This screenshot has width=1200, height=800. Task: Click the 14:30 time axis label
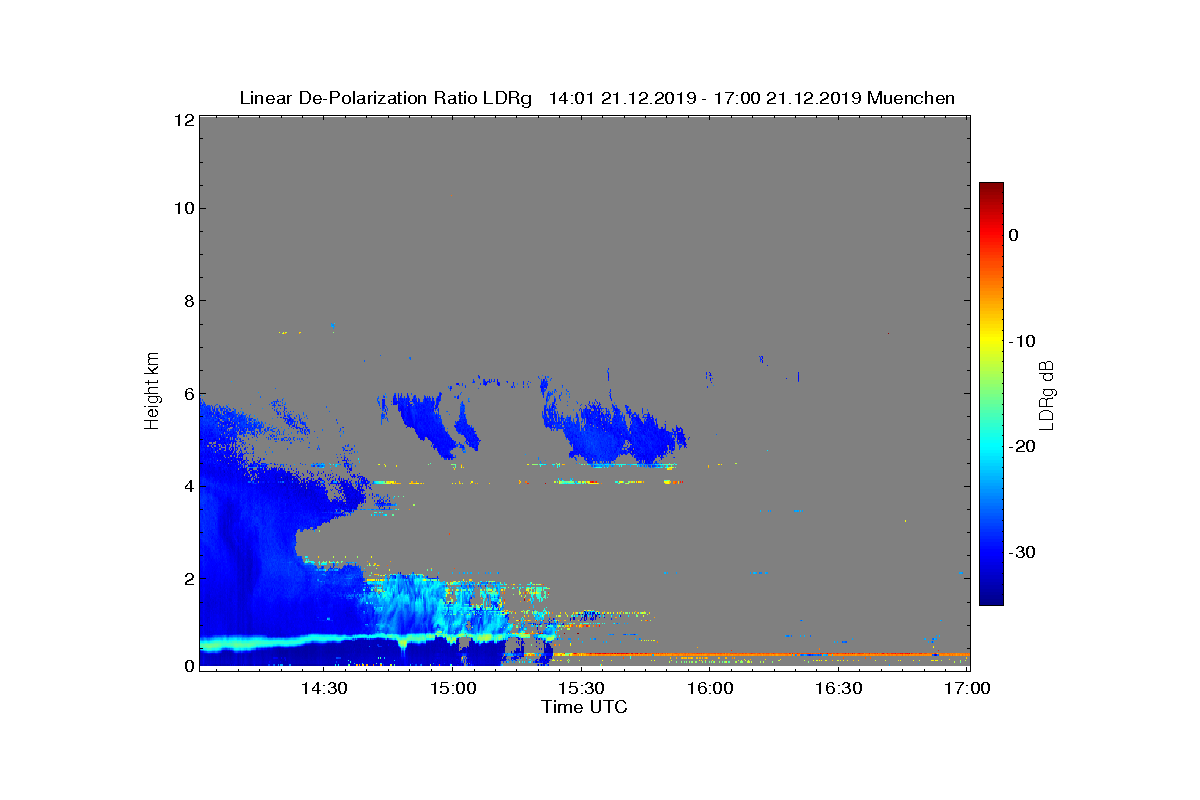coord(324,689)
